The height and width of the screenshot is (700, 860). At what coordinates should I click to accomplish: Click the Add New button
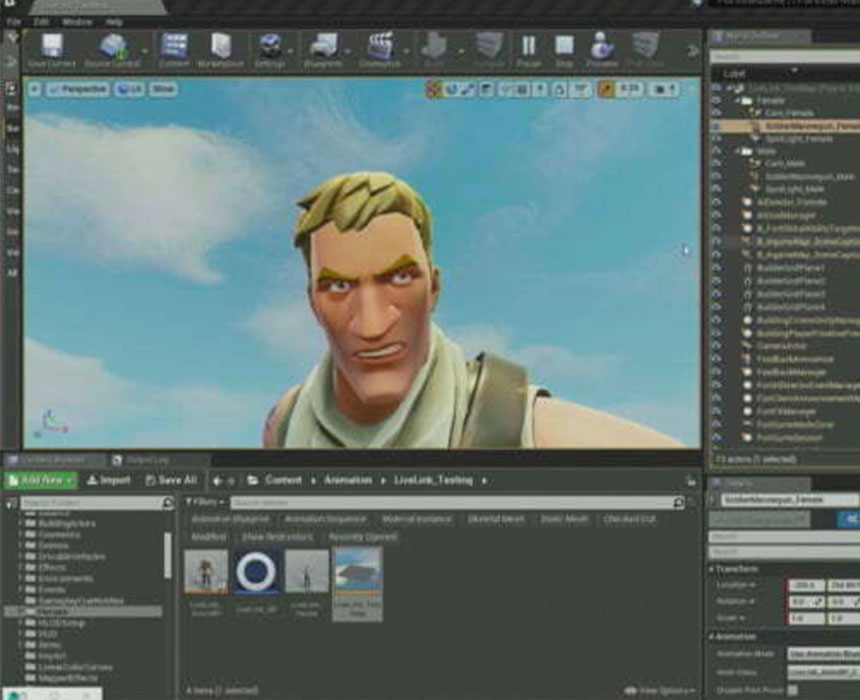(42, 481)
